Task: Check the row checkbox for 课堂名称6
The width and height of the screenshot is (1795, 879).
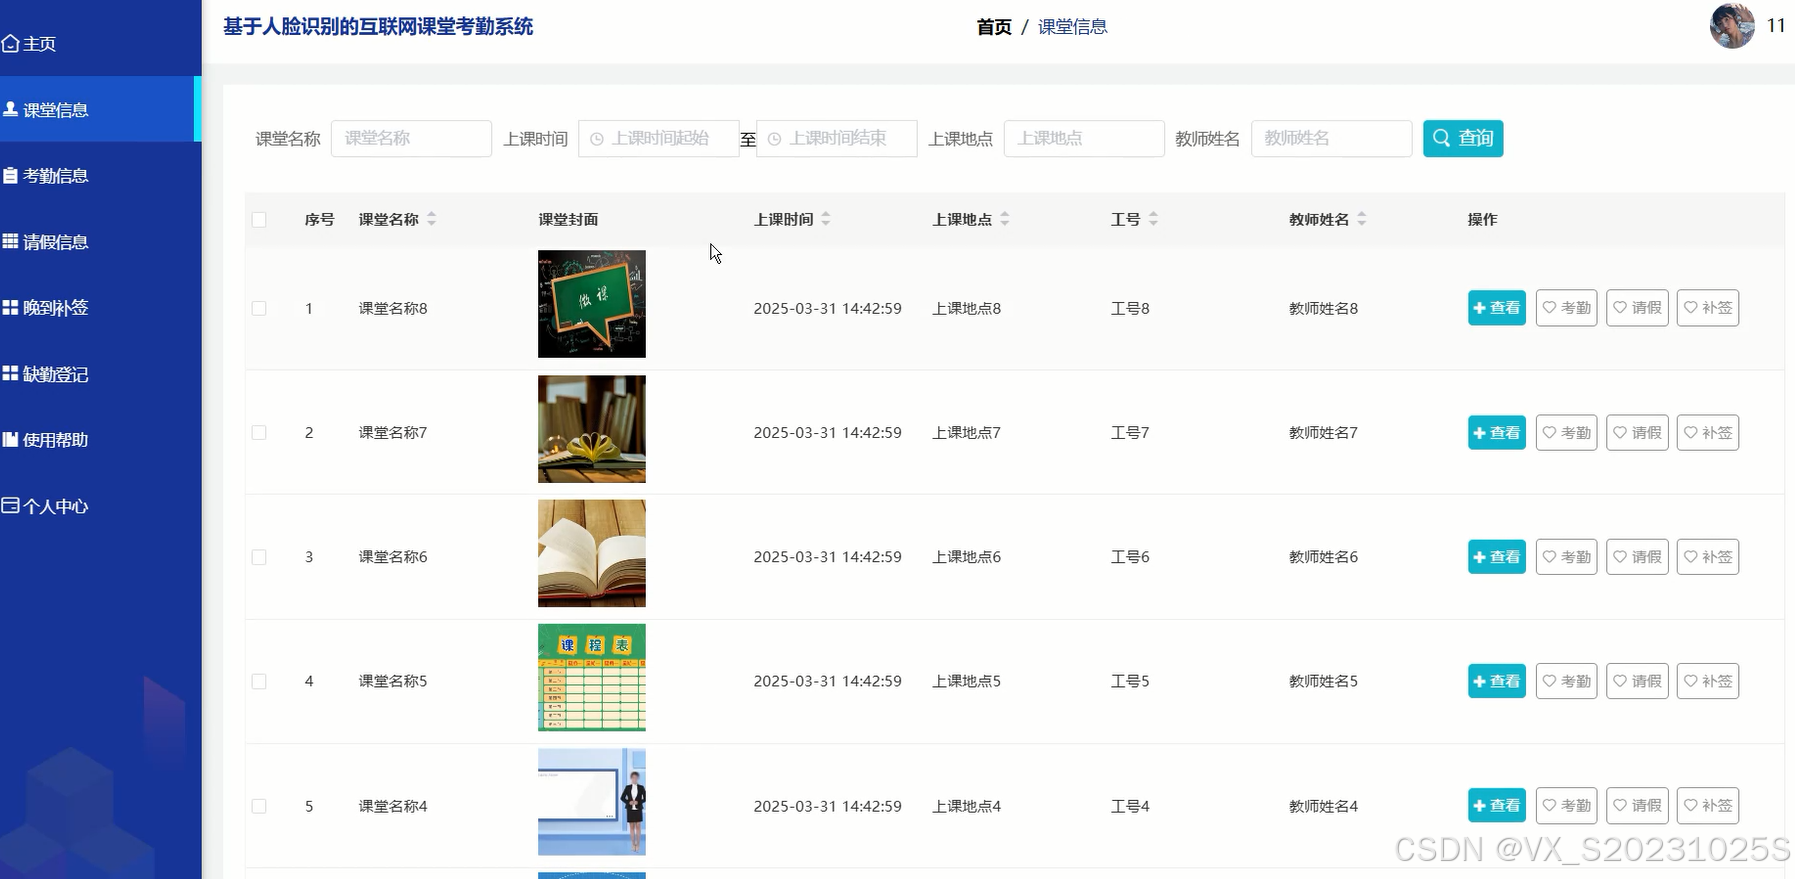Action: (x=259, y=557)
